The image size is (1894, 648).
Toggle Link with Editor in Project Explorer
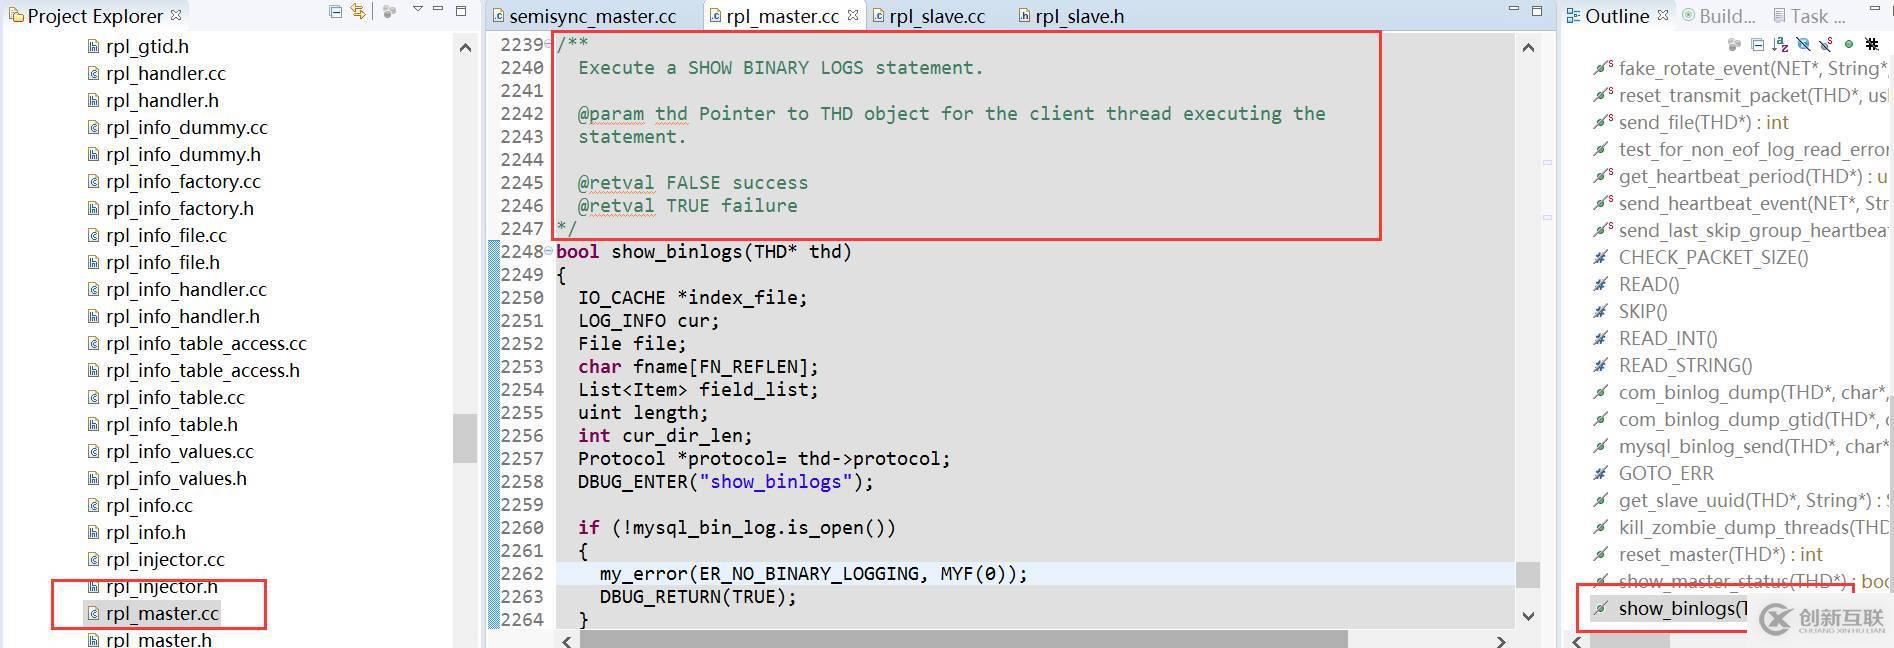357,12
